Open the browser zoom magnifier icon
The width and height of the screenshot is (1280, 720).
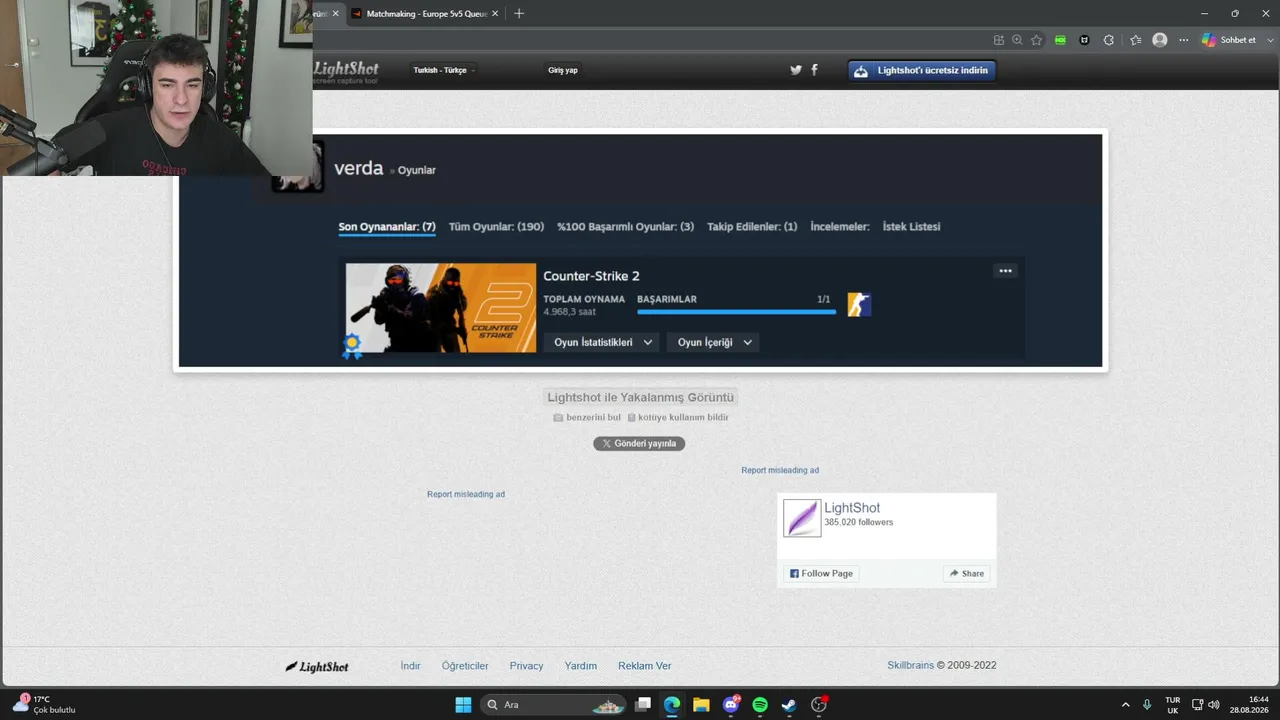click(1017, 40)
